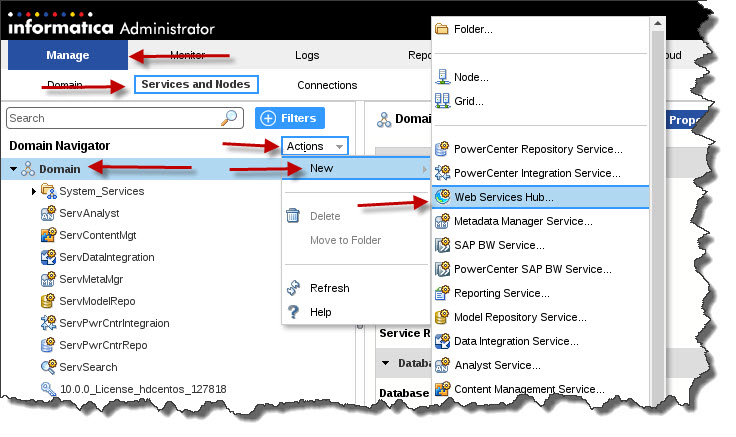This screenshot has width=736, height=437.
Task: Collapse the Domain tree node
Action: click(13, 169)
